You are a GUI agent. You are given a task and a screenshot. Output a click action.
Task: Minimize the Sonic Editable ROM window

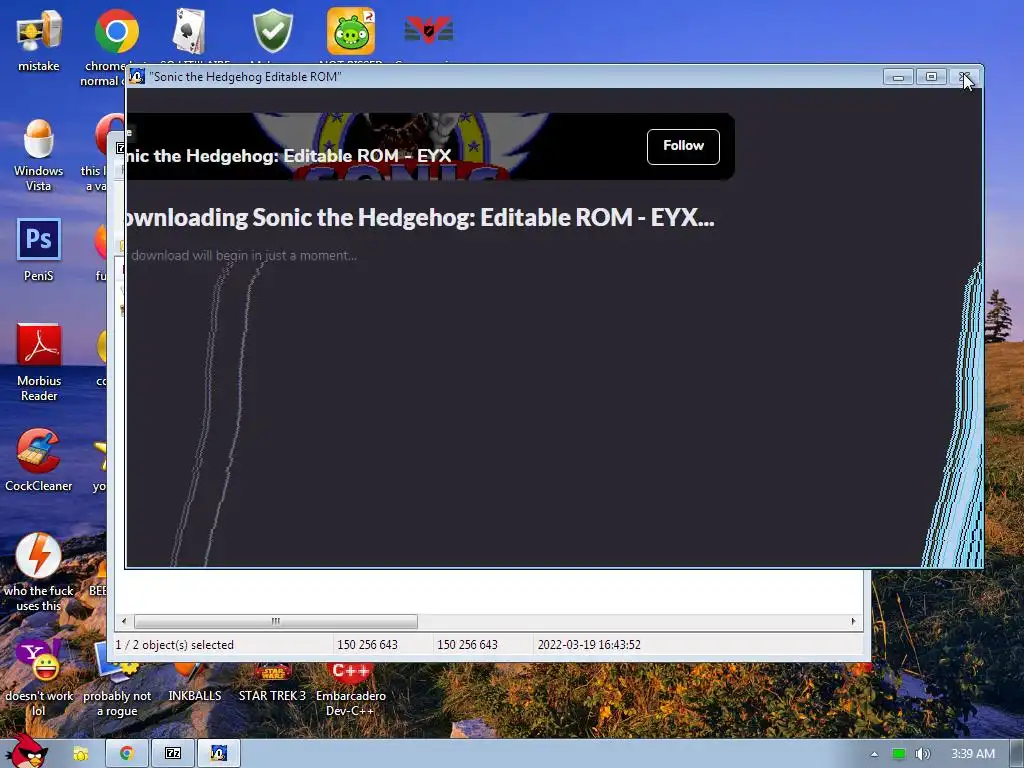898,77
